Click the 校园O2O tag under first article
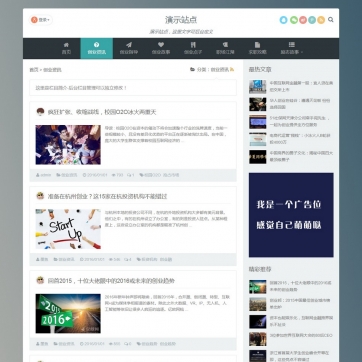The height and width of the screenshot is (362, 362). point(152,175)
